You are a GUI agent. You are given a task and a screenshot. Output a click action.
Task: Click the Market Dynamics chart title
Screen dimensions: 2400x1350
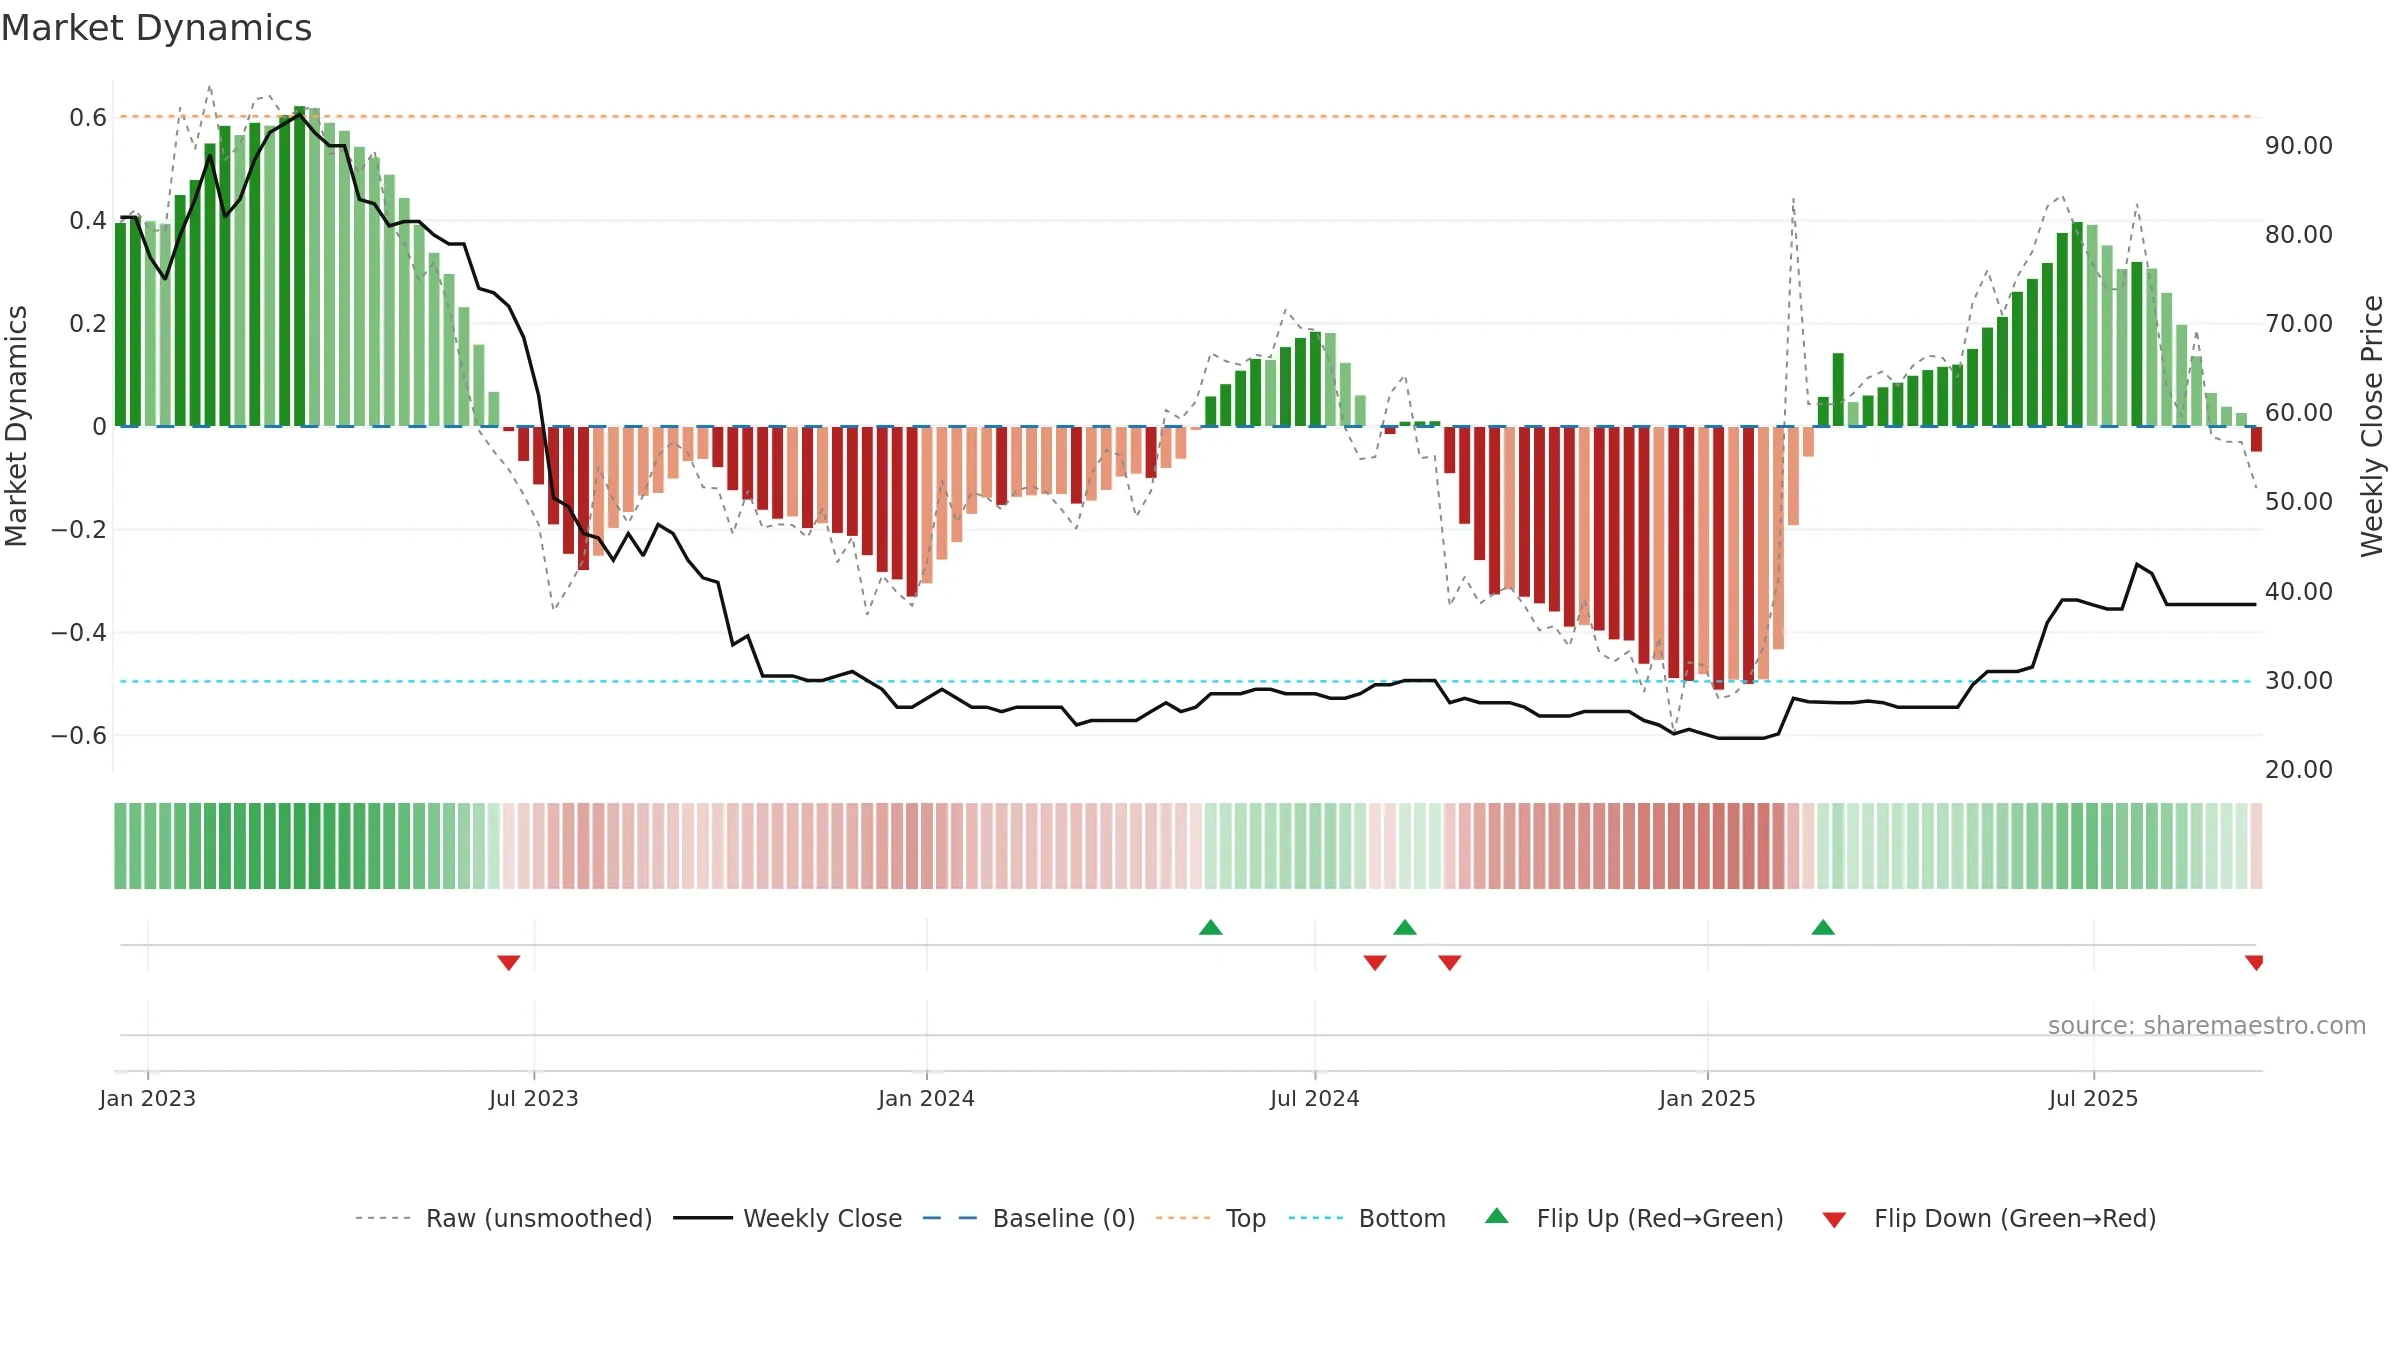coord(157,28)
